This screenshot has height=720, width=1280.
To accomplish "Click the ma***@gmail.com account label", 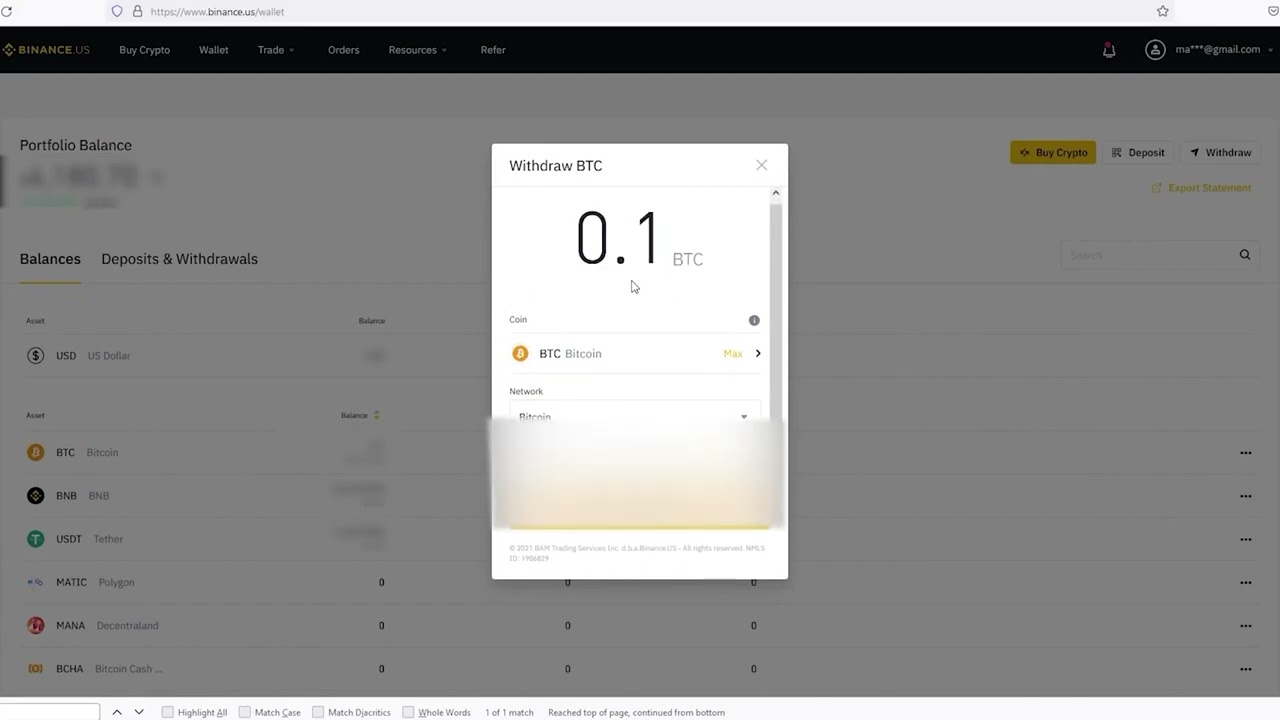I will [x=1218, y=50].
